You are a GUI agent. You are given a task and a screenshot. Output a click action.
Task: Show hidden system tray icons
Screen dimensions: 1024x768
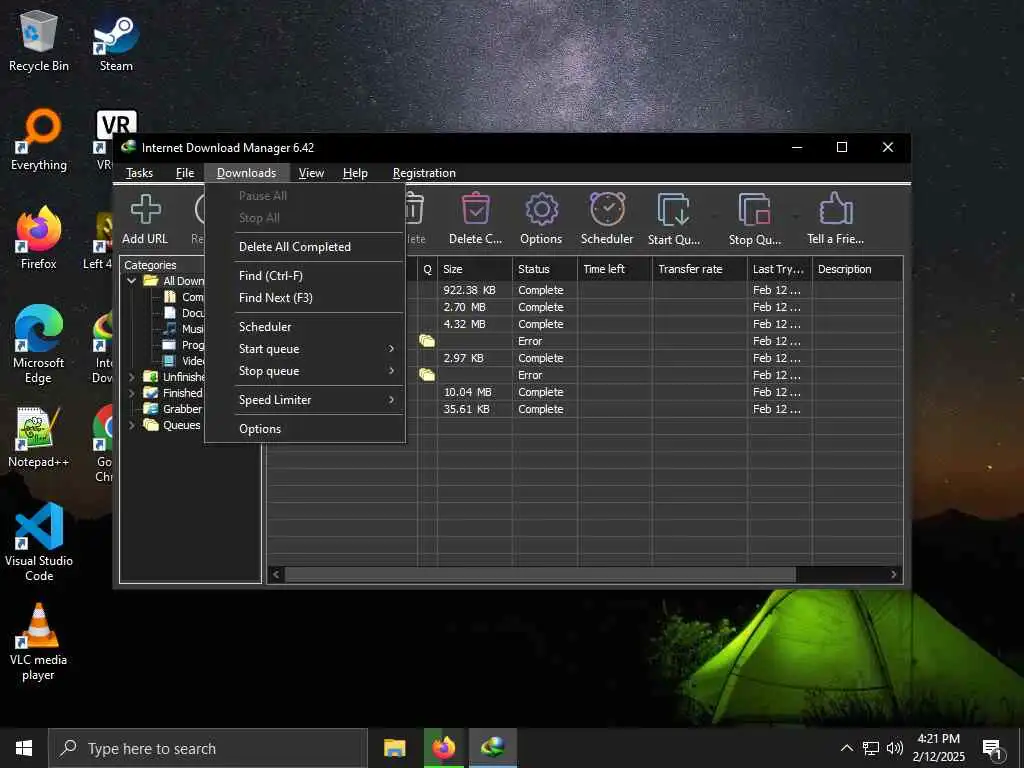[846, 748]
